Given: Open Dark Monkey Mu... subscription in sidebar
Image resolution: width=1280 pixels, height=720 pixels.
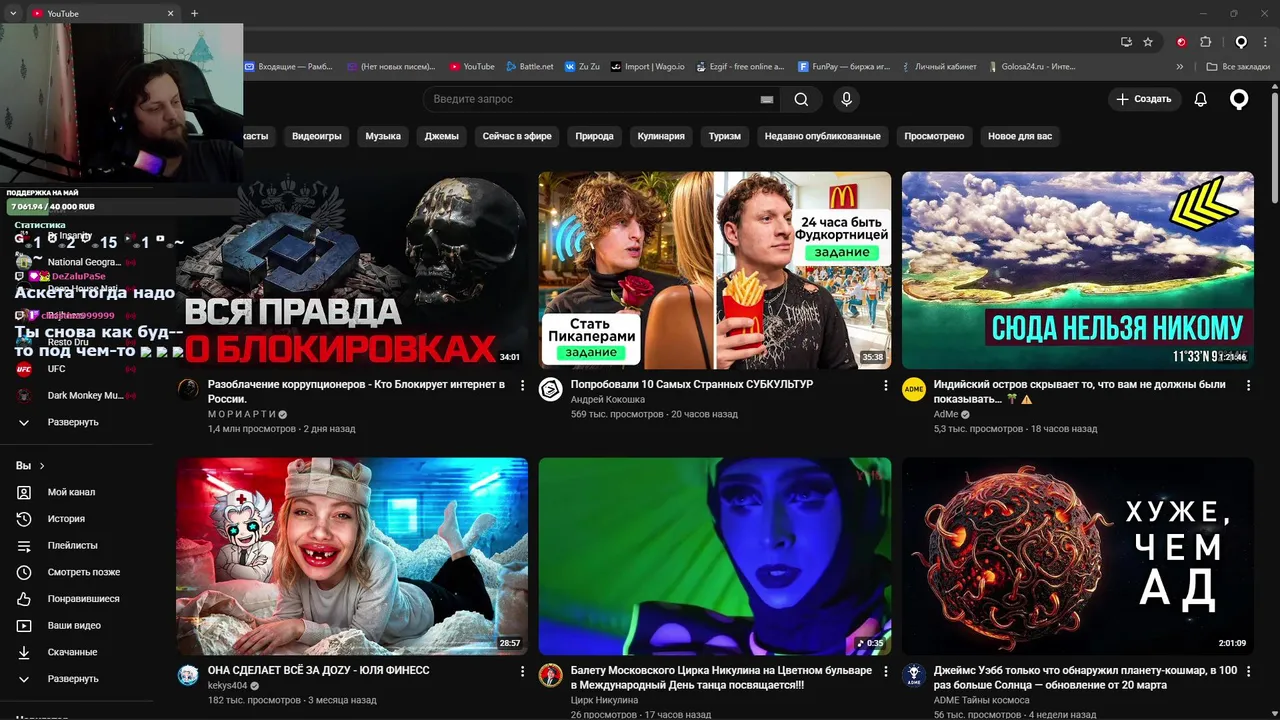Looking at the screenshot, I should [76, 395].
